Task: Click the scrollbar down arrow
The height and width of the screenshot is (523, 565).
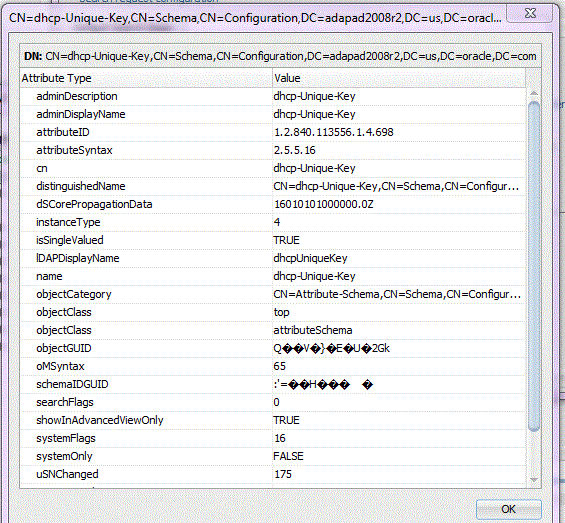Action: coord(534,480)
